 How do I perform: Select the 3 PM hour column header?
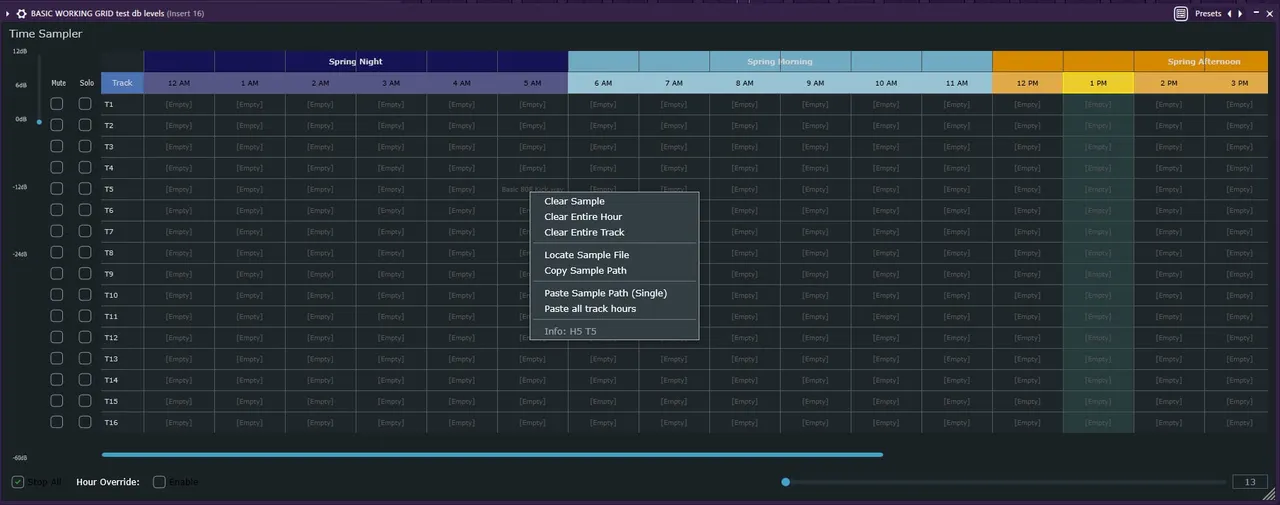tap(1239, 83)
